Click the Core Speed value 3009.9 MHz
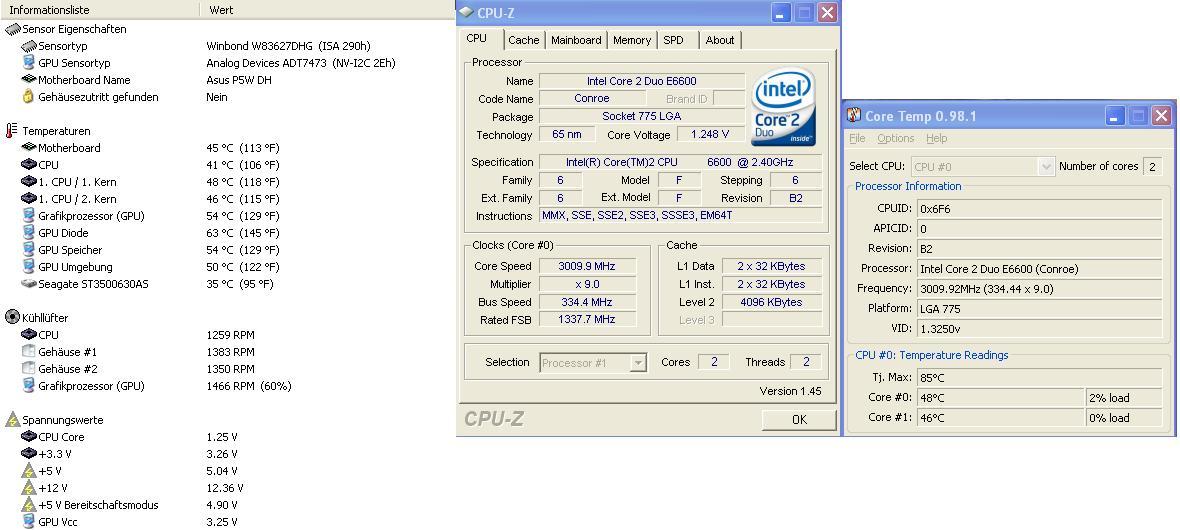This screenshot has height=530, width=1180. point(586,267)
